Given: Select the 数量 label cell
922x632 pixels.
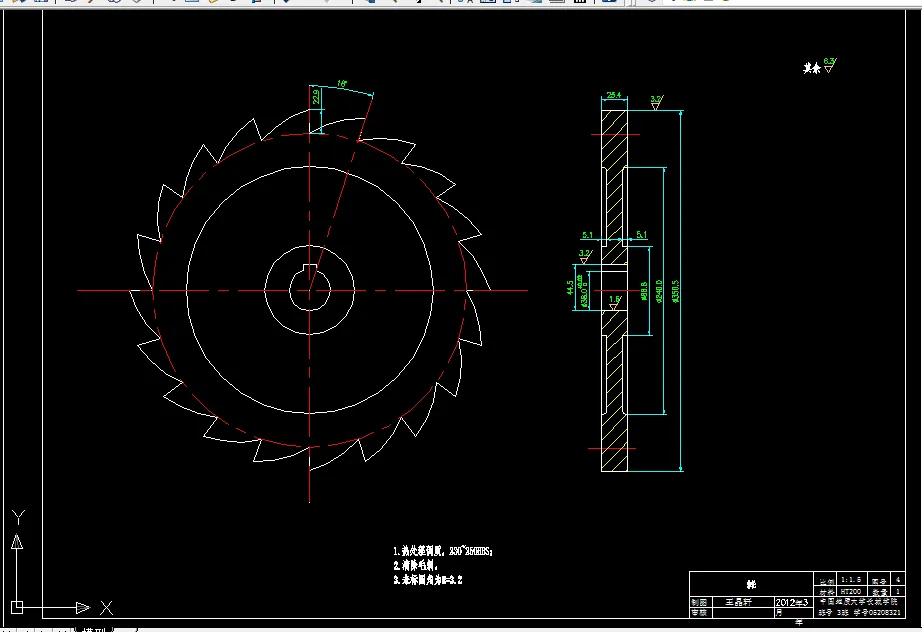Looking at the screenshot, I should (880, 591).
